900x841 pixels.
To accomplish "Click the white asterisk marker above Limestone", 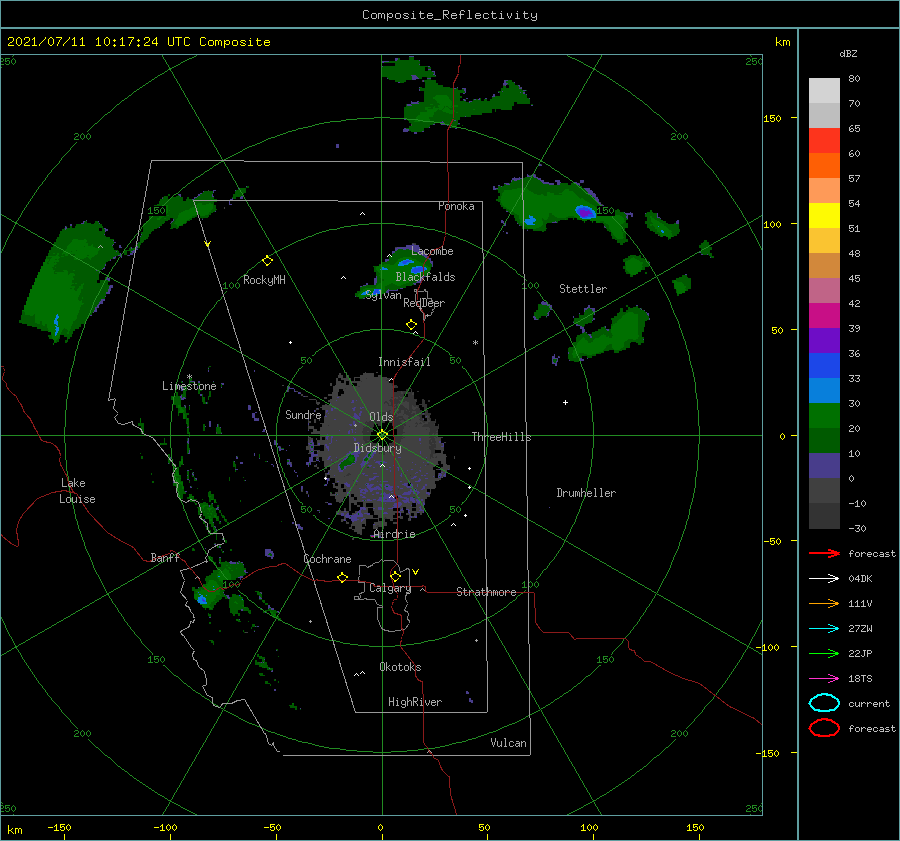I will 189,377.
